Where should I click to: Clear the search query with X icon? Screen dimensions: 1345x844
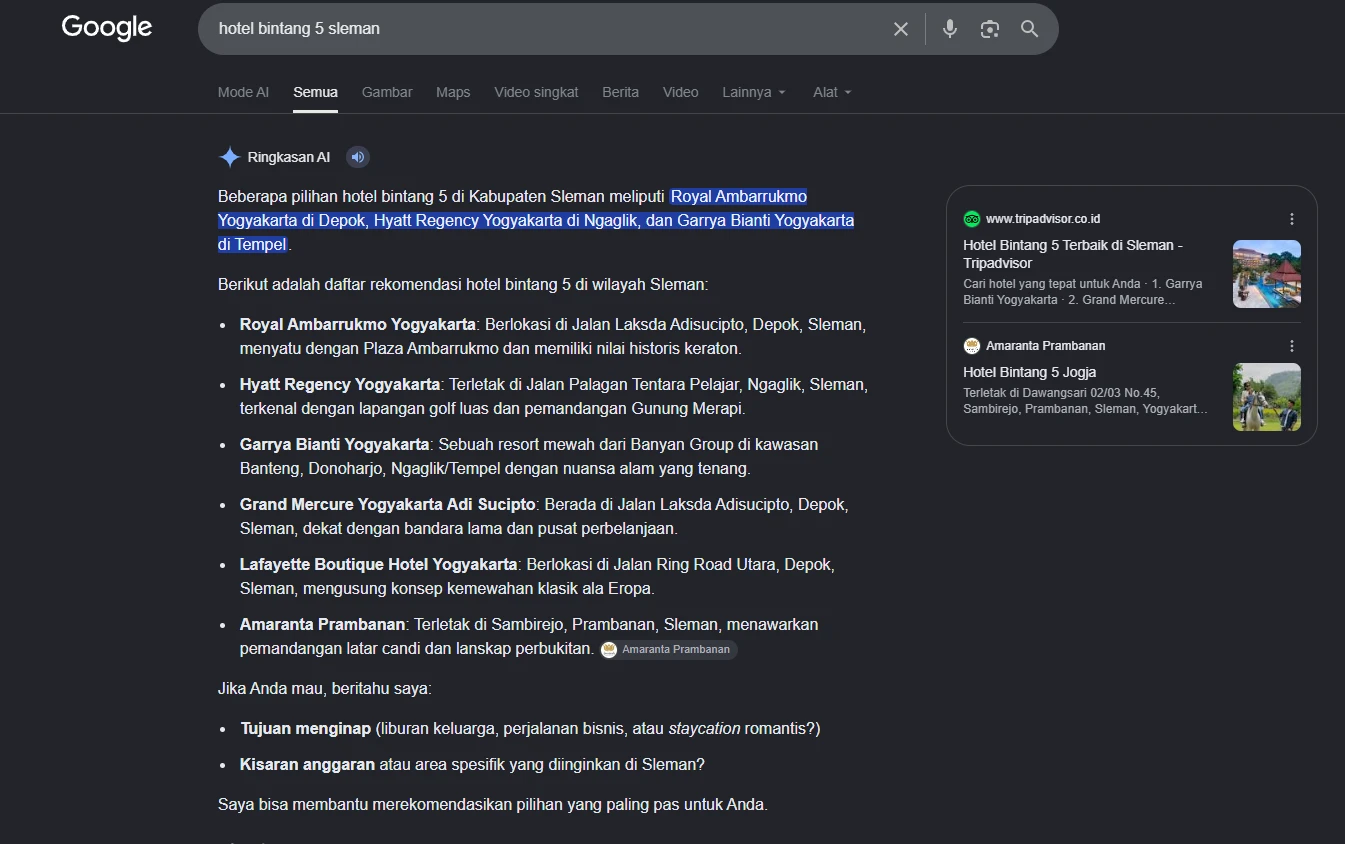point(901,29)
